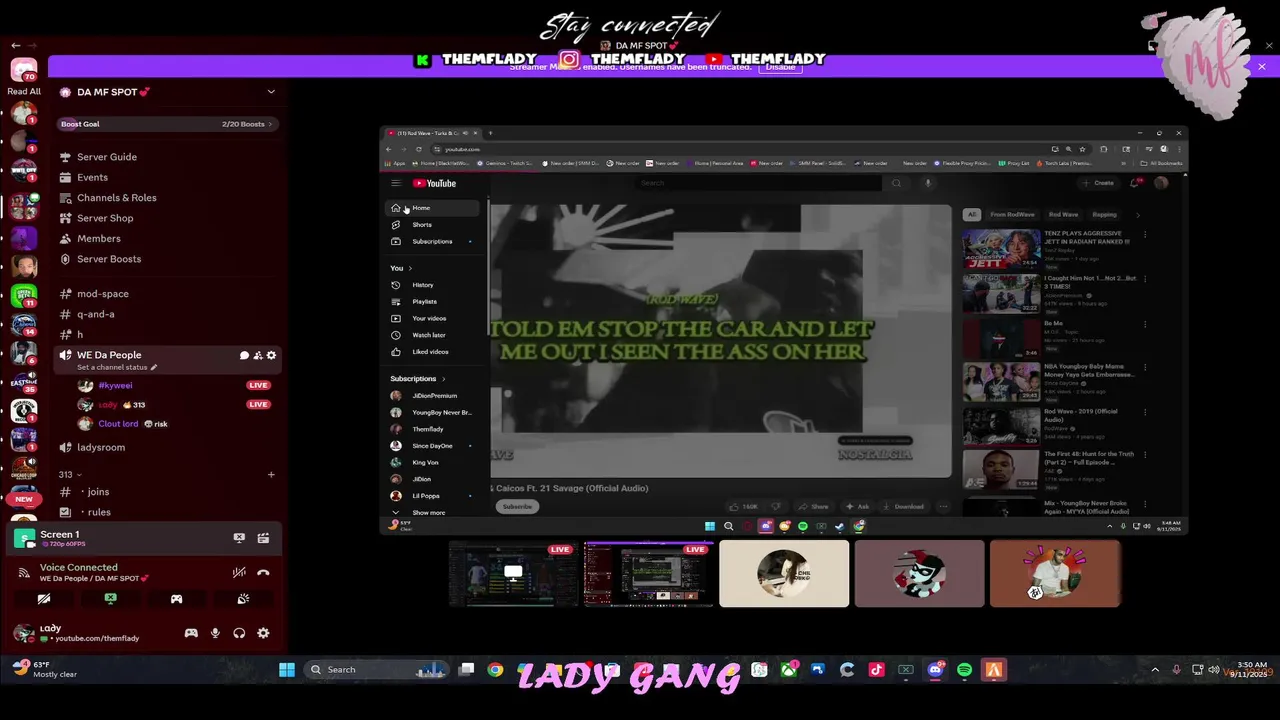
Task: Expand YouTube Subscriptions section arrow
Action: 443,379
